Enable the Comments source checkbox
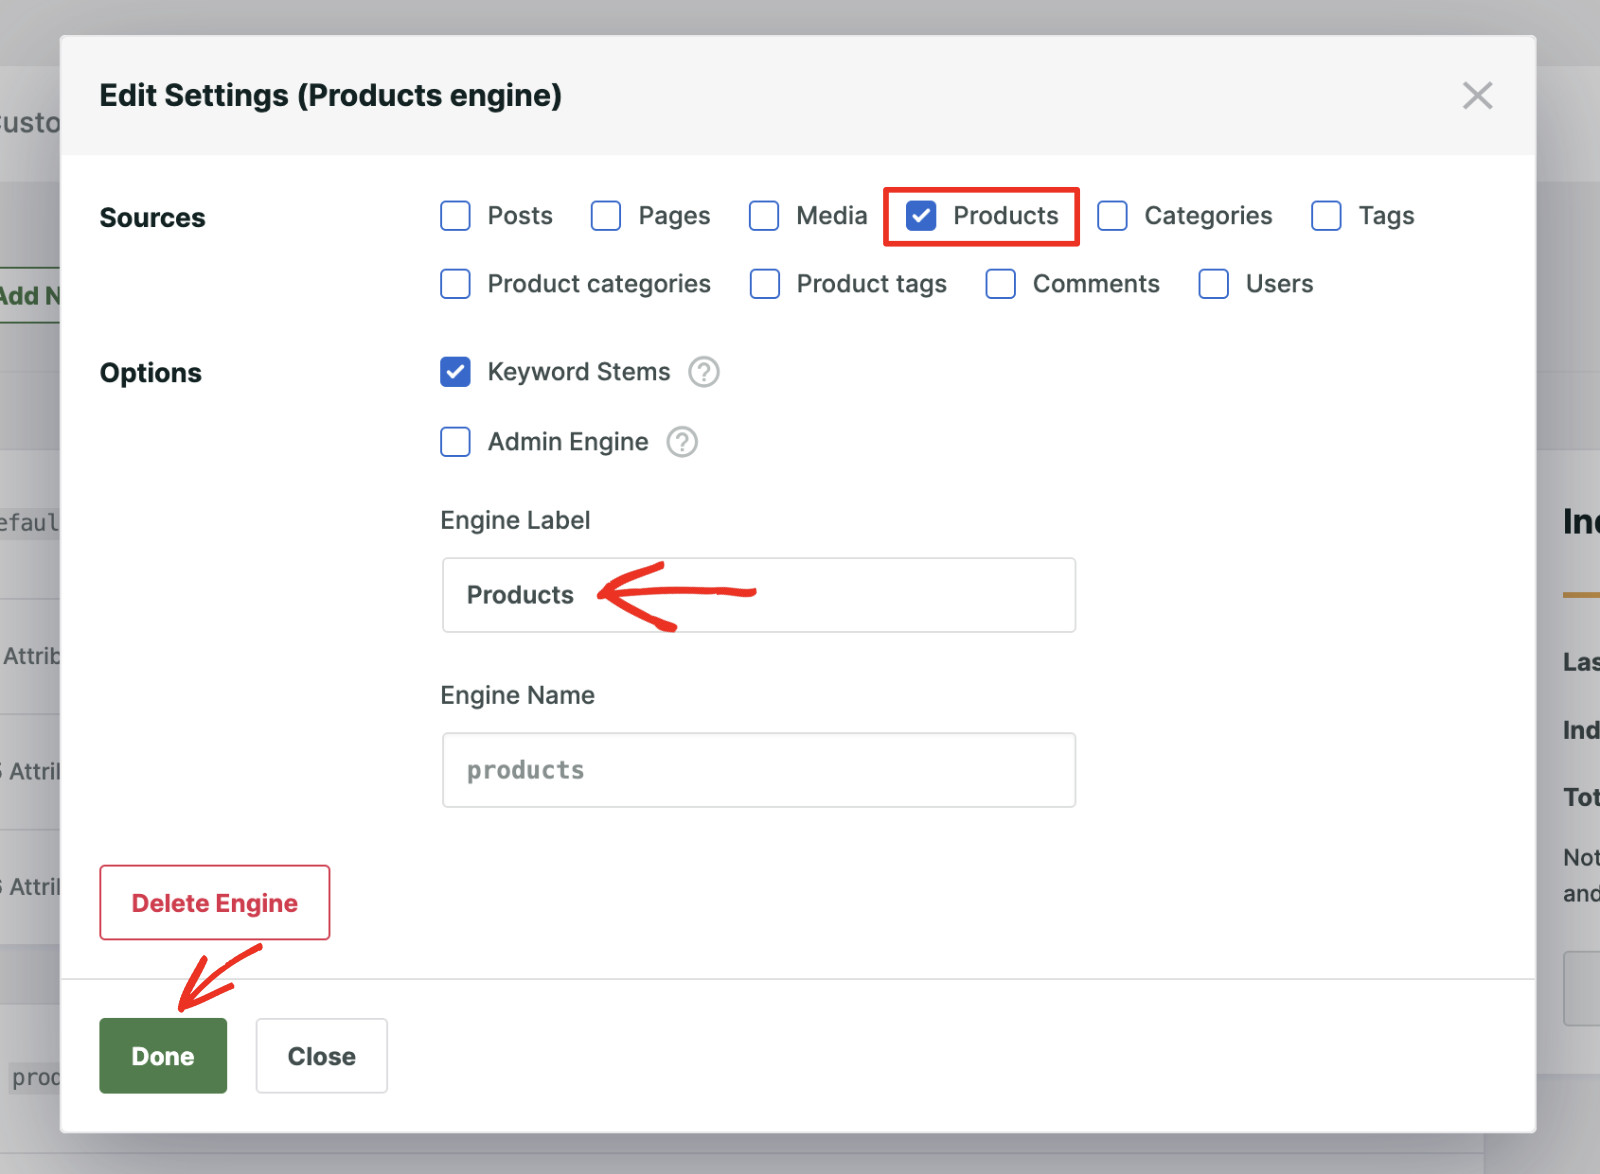 pos(1001,284)
